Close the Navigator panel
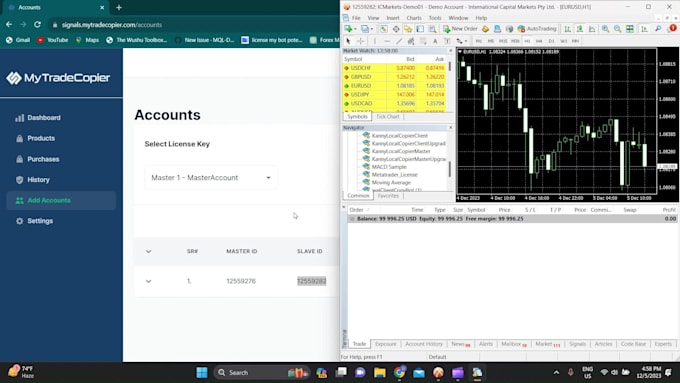The width and height of the screenshot is (680, 383). [x=450, y=128]
